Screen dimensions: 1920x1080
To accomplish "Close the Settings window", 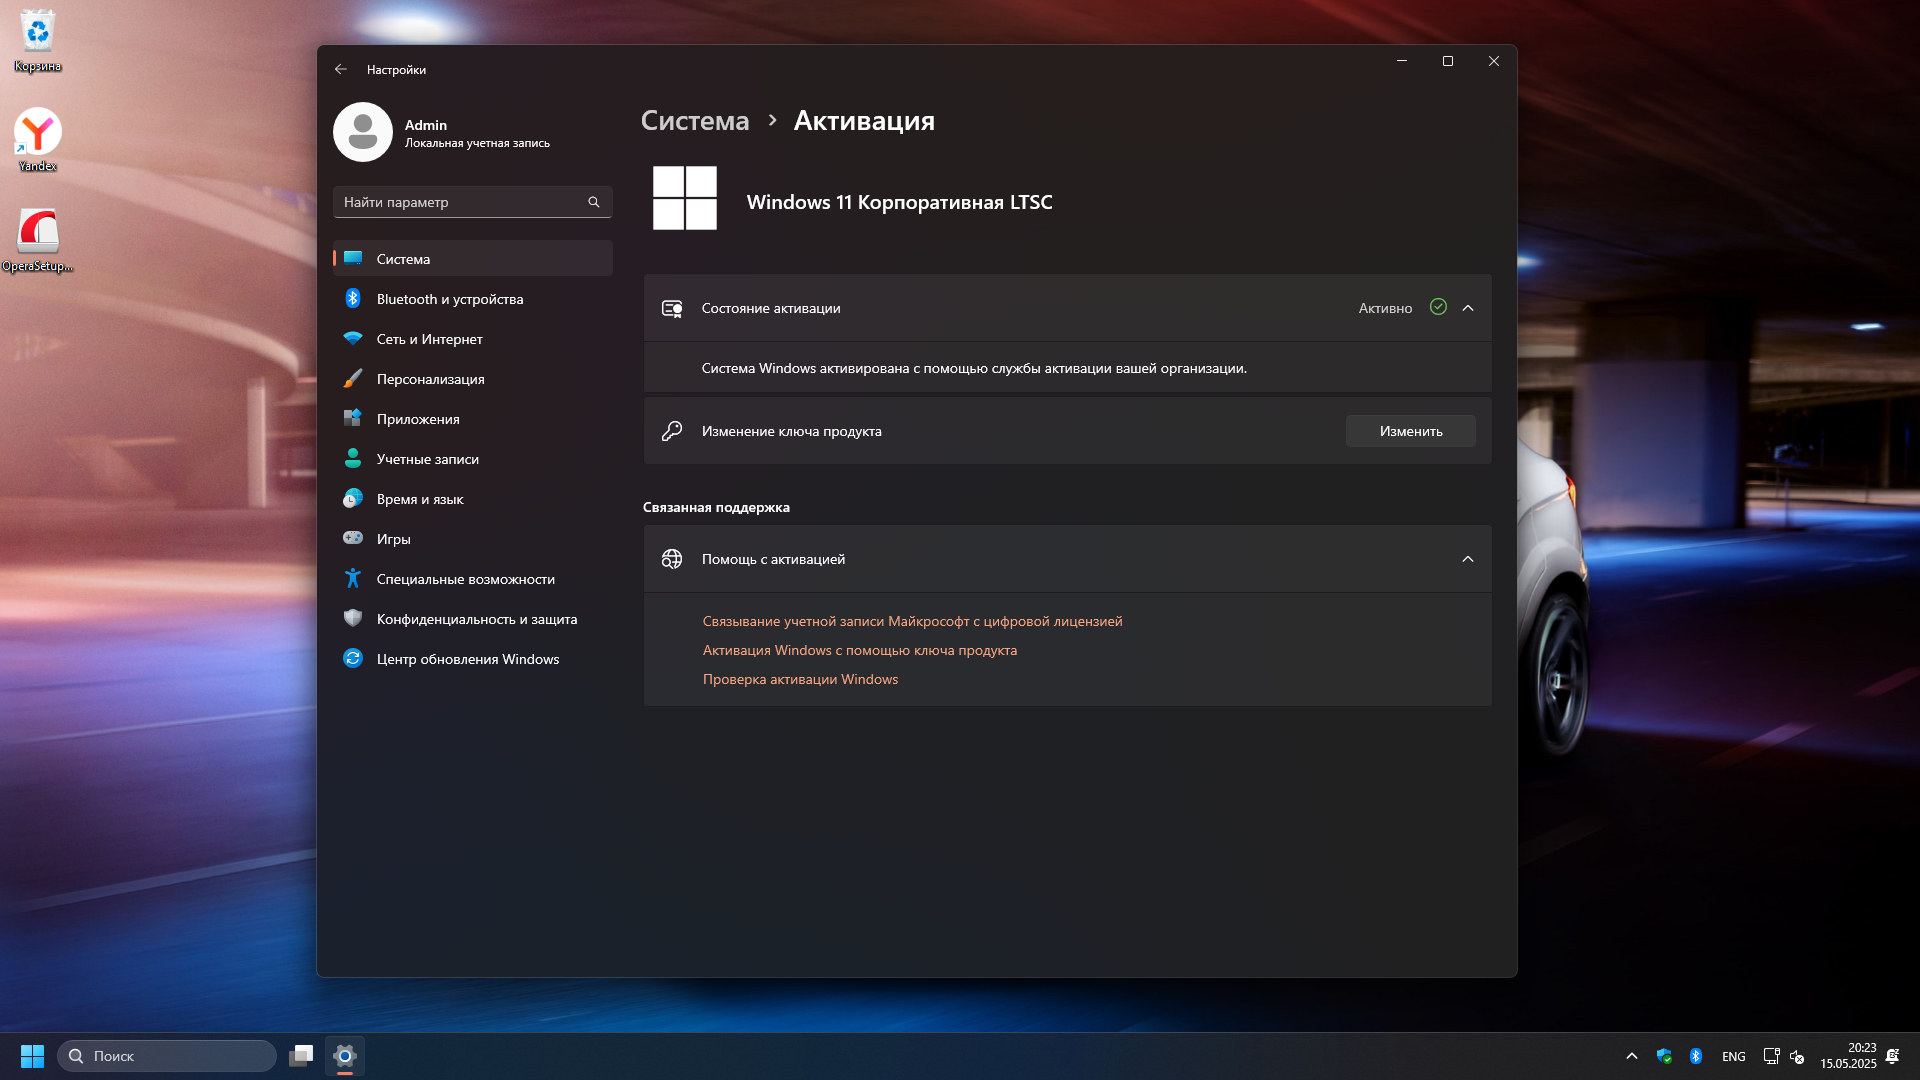I will tap(1494, 61).
